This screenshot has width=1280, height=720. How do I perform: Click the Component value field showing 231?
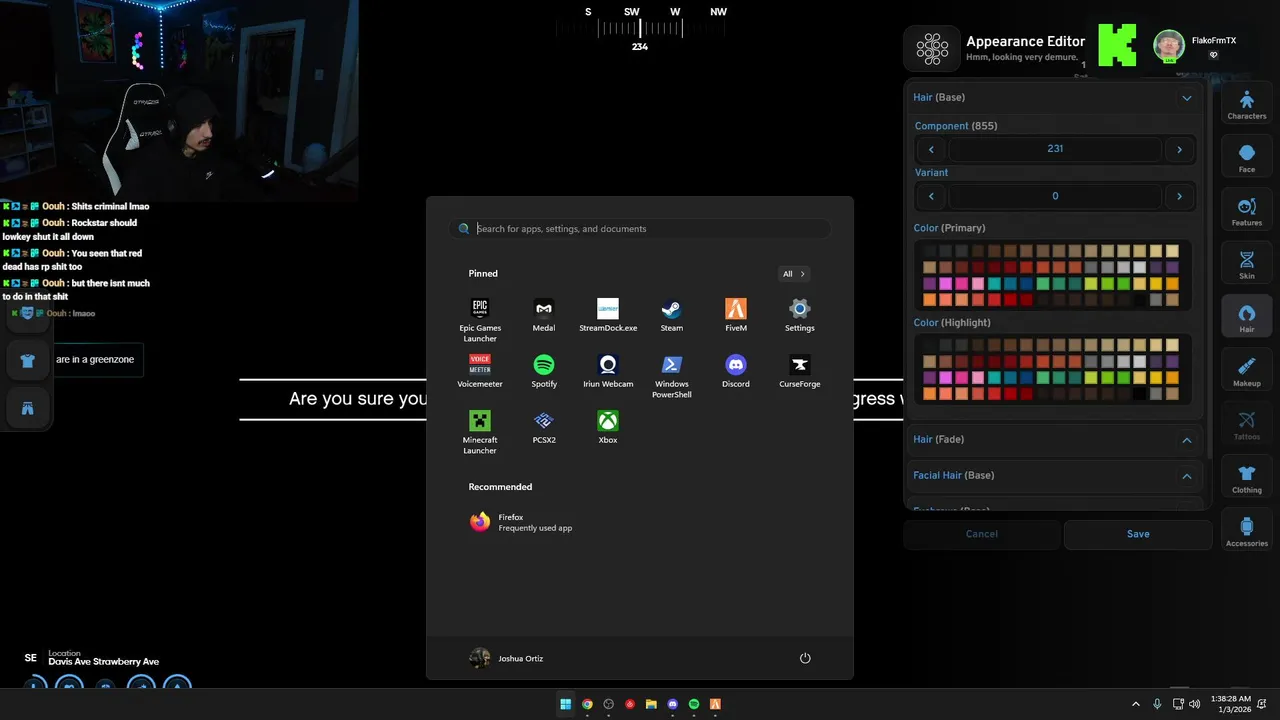coord(1055,149)
